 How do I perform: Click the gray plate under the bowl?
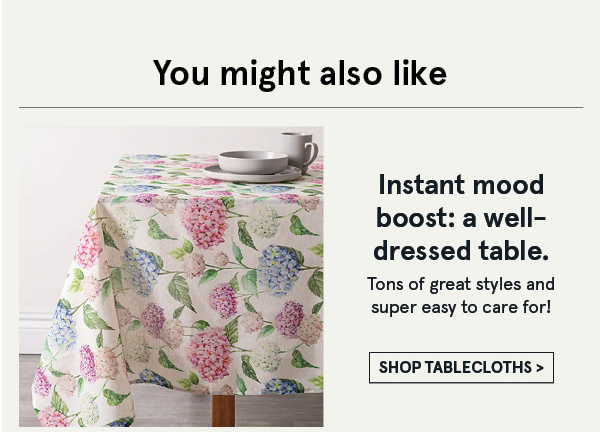253,174
